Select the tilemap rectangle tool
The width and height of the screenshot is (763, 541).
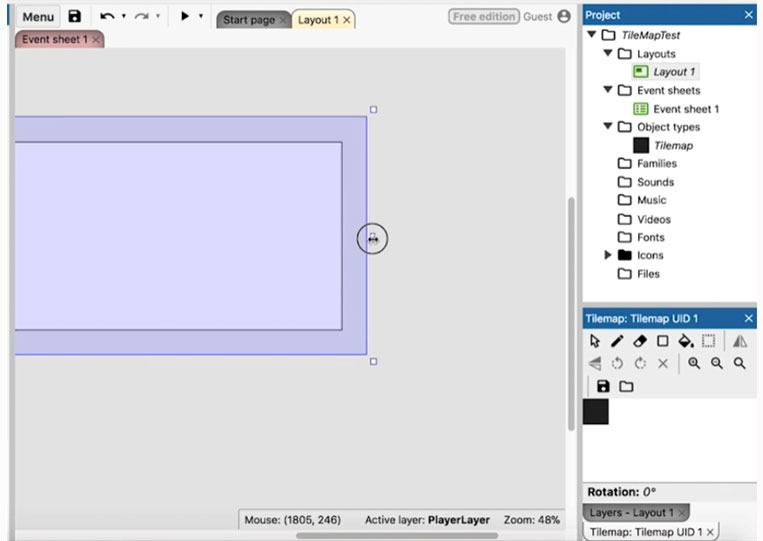coord(662,341)
